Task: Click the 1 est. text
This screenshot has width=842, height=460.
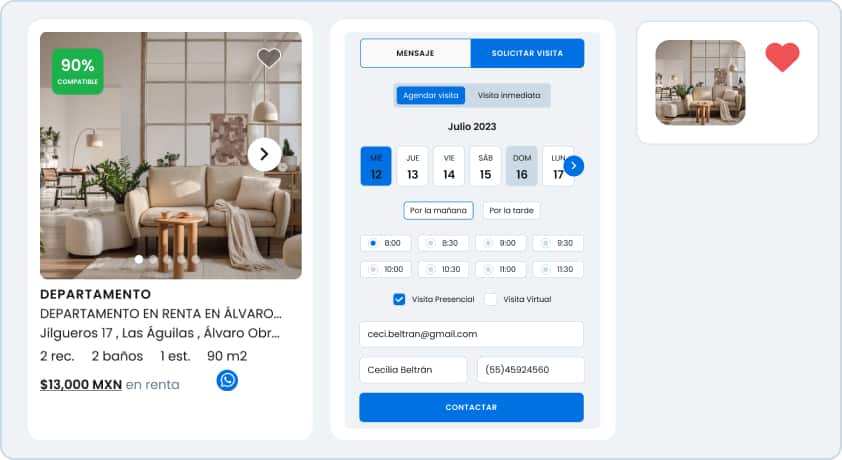Action: pos(176,356)
